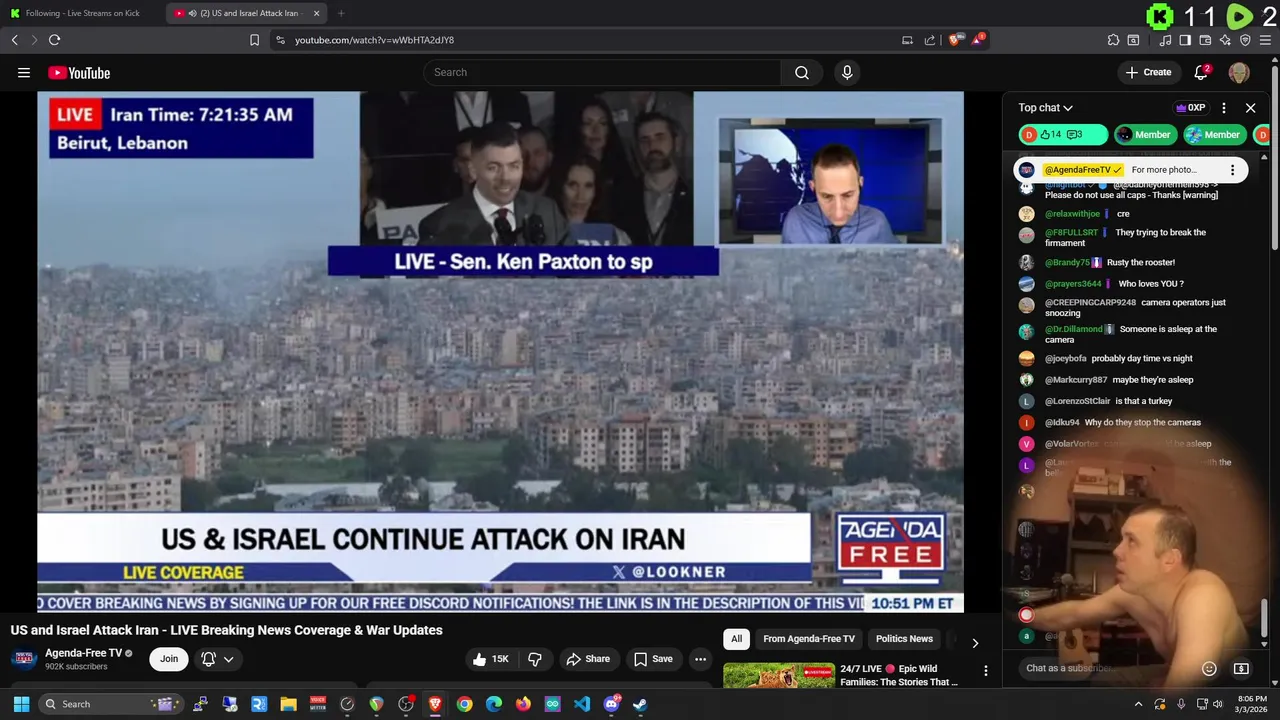Select the All filter chip
1280x720 pixels.
pyautogui.click(x=736, y=639)
